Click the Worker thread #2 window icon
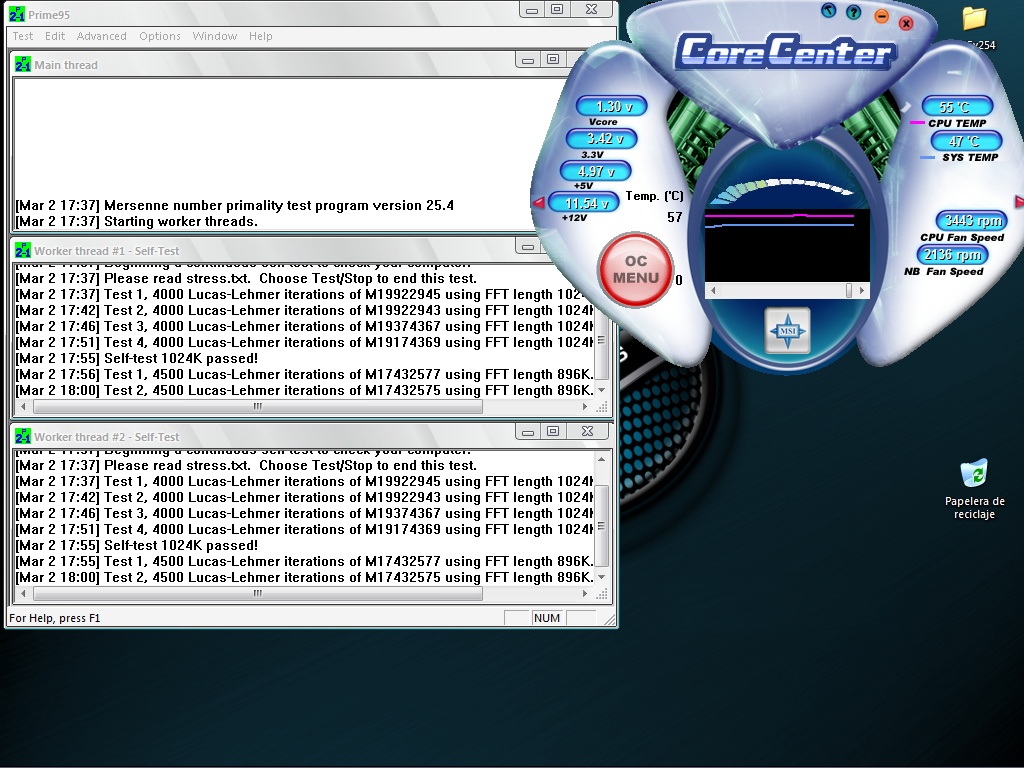Viewport: 1024px width, 768px height. 23,436
